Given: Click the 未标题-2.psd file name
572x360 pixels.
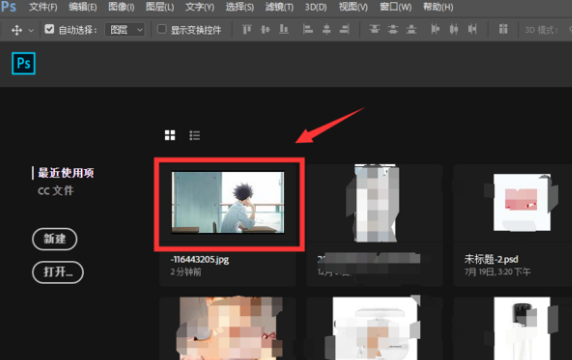Looking at the screenshot, I should pos(491,260).
